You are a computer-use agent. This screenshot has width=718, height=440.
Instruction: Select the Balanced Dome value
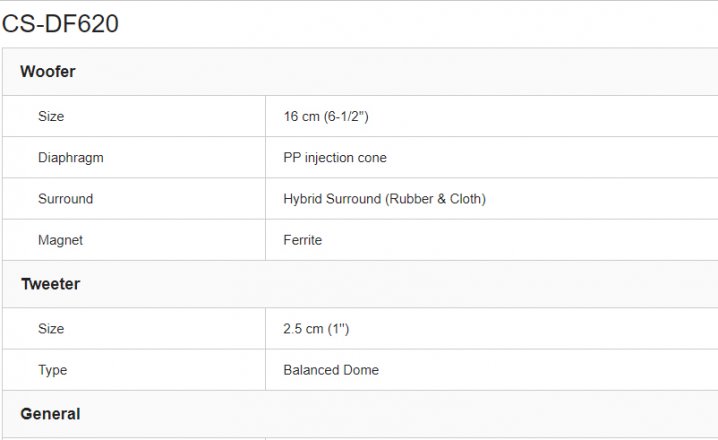click(331, 370)
